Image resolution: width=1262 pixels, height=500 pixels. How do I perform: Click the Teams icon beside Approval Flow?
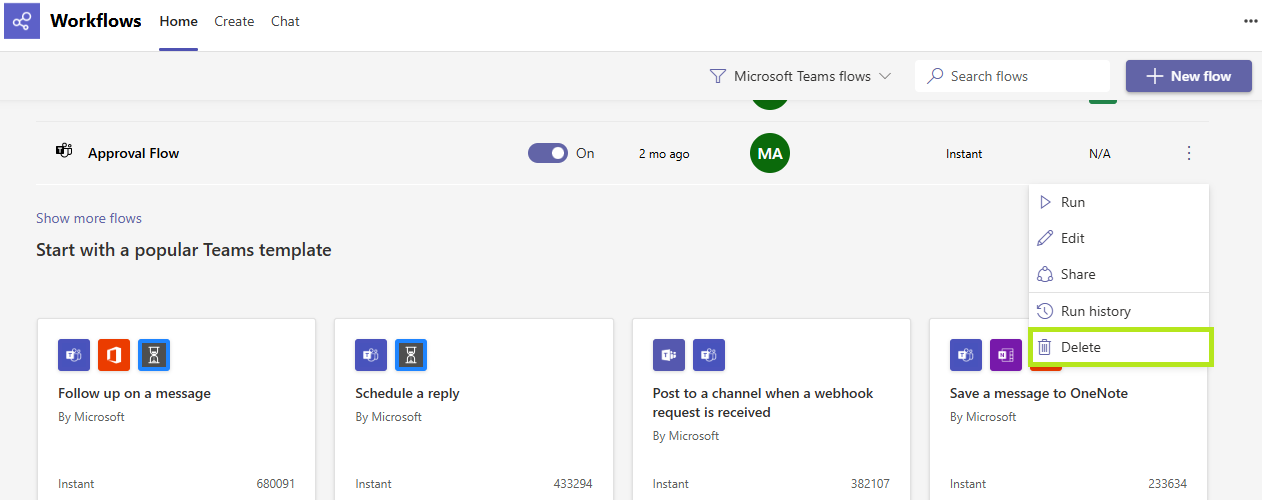tap(64, 152)
